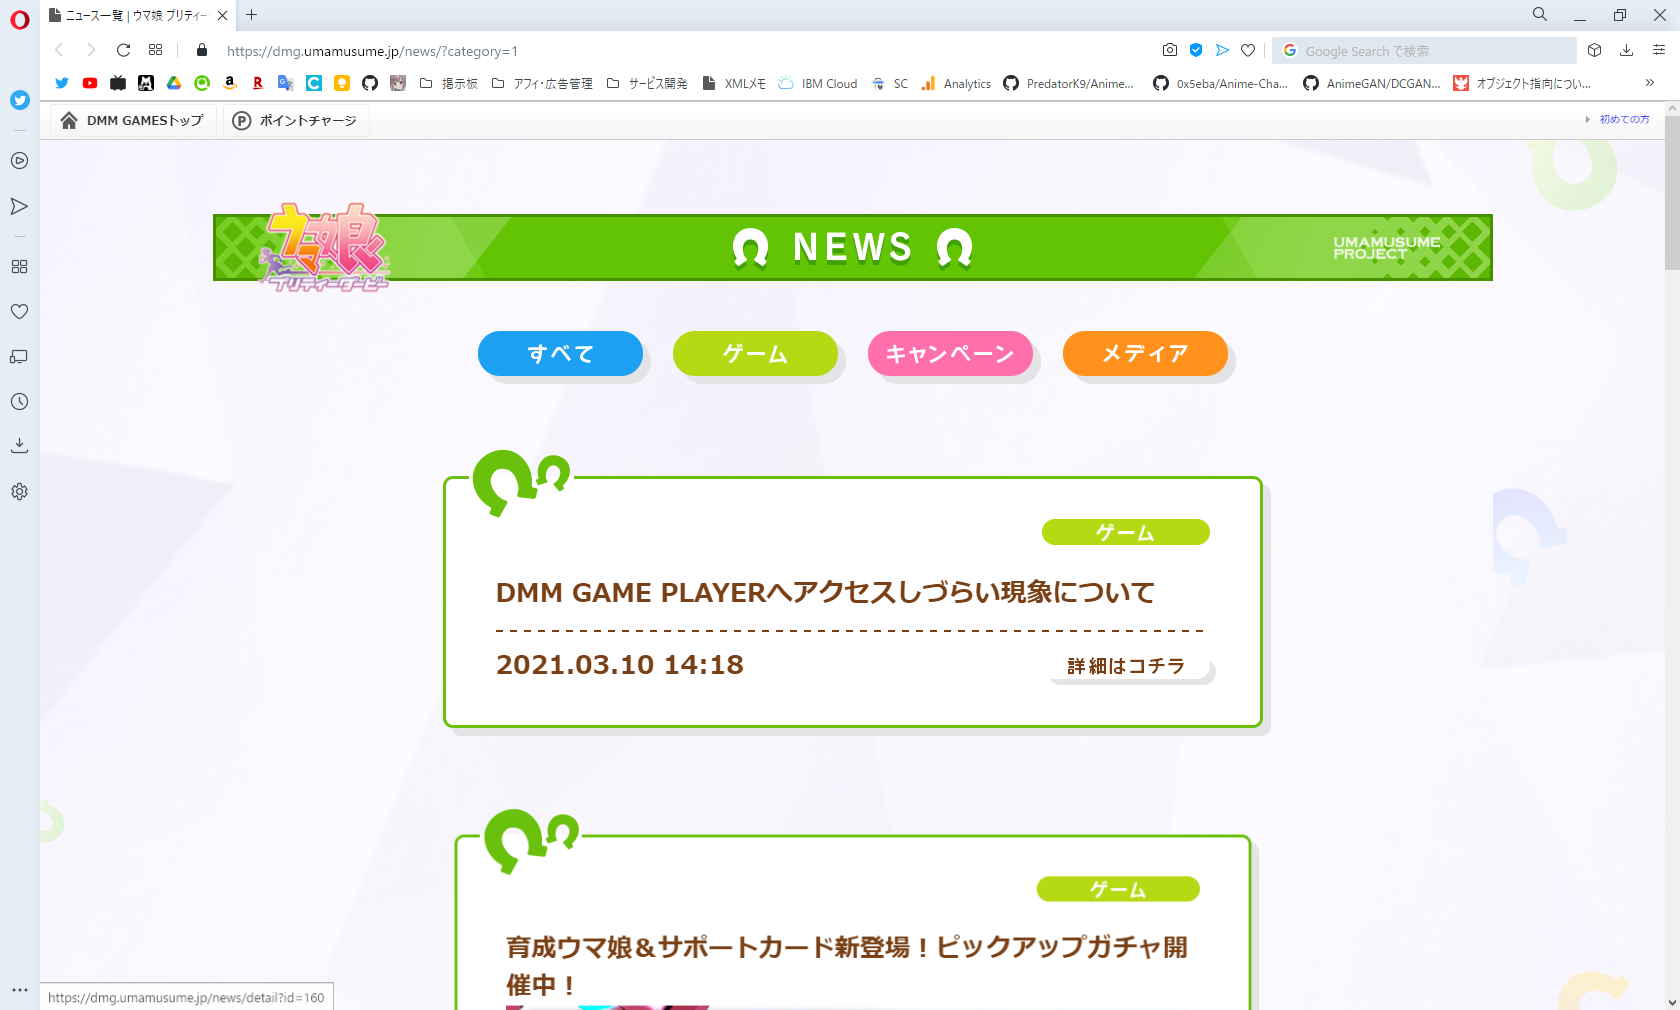Open the XMLメモ bookmark
Screen dimensions: 1680x1010
click(735, 83)
